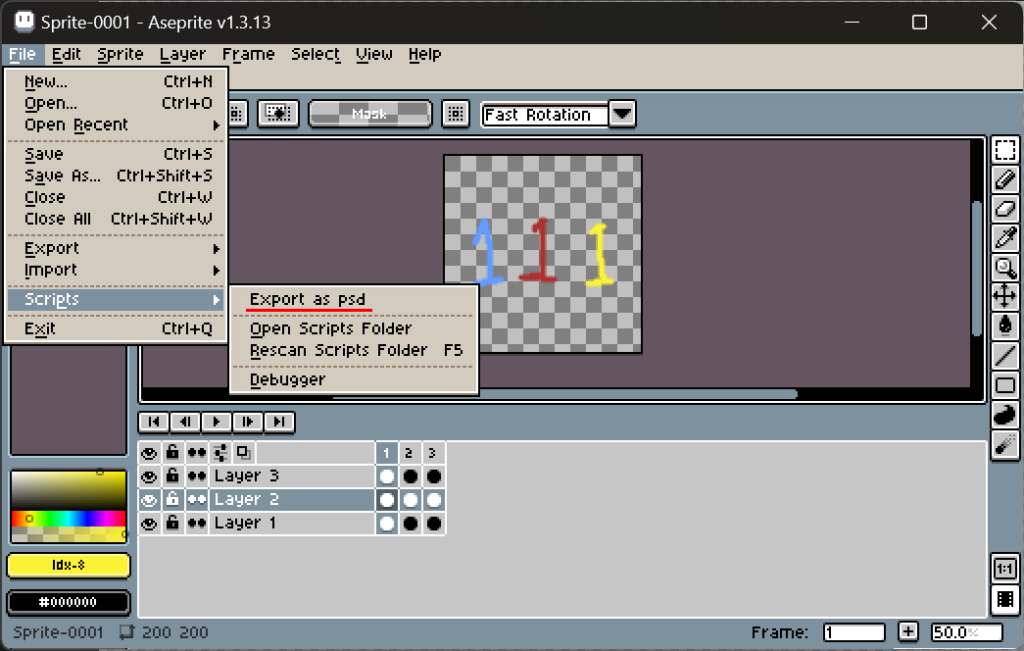The image size is (1024, 651).
Task: Toggle continuous cels on Layer 3
Action: click(x=197, y=476)
